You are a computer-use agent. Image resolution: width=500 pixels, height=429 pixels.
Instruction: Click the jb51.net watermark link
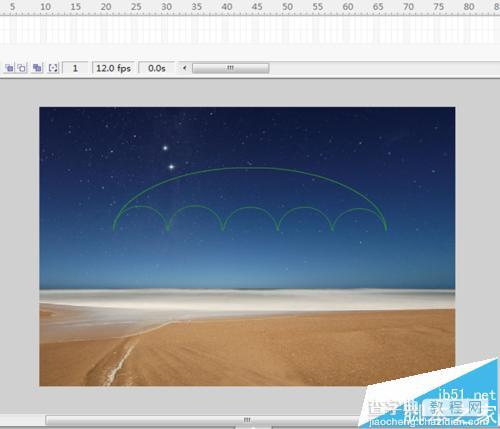(467, 396)
